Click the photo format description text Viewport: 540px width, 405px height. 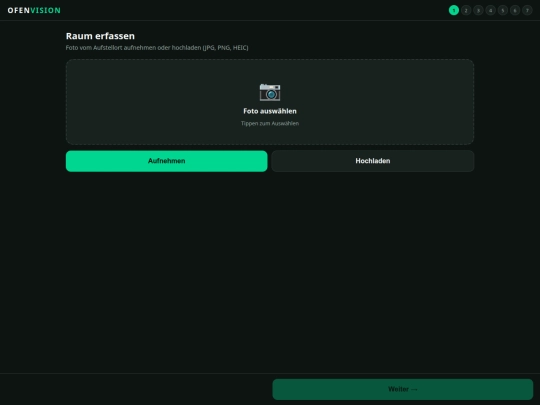157,48
